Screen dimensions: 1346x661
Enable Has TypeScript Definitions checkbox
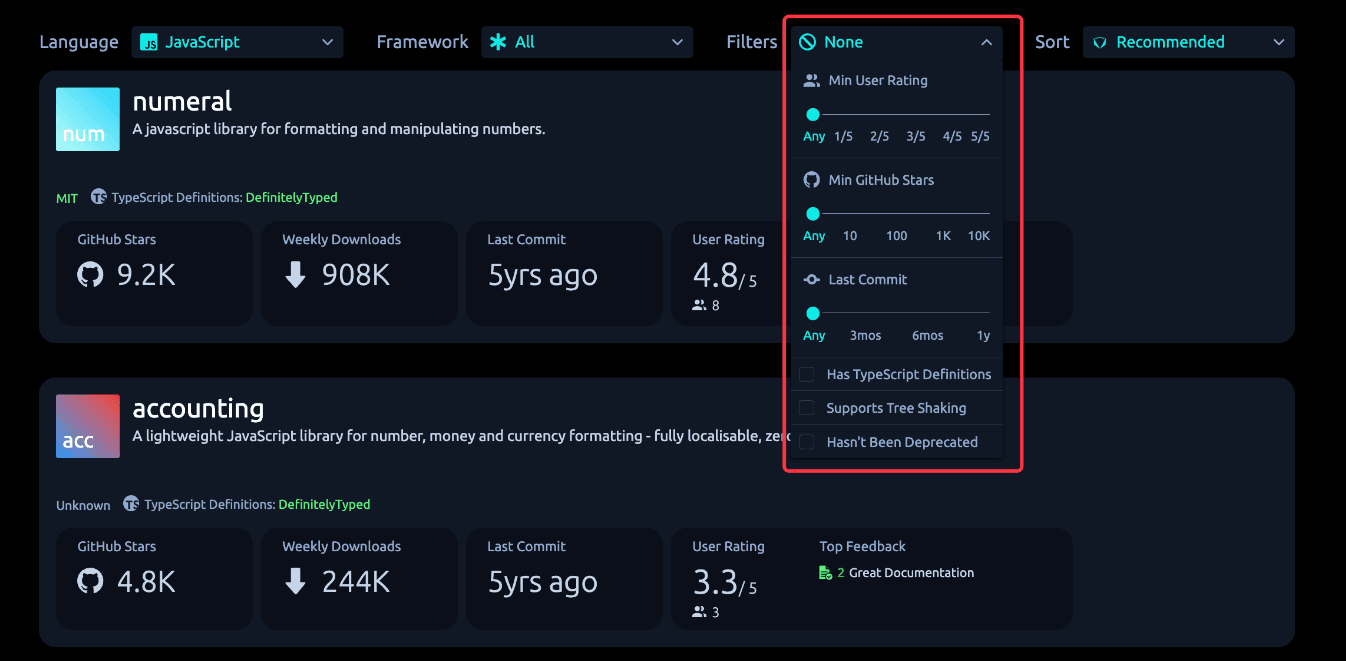click(807, 374)
